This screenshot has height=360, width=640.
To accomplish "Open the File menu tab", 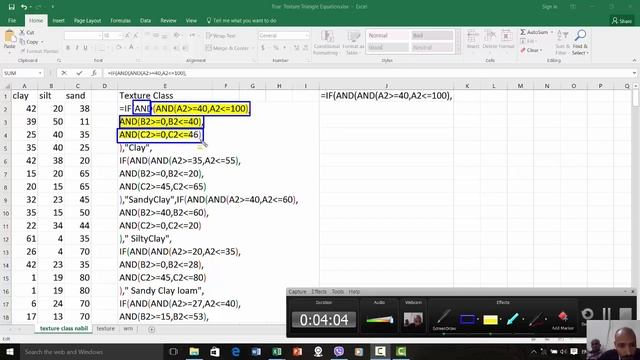I will click(12, 20).
